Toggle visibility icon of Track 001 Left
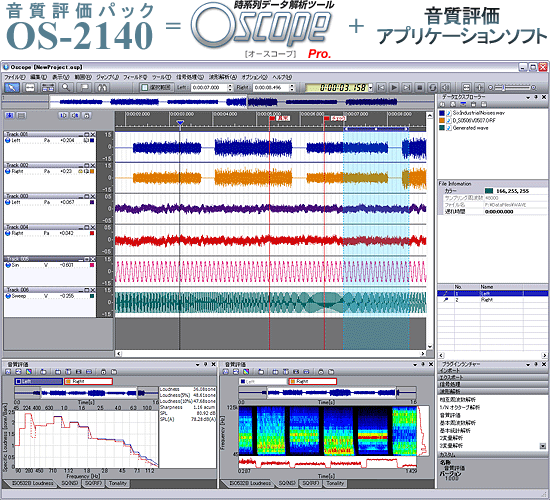 [x=8, y=140]
